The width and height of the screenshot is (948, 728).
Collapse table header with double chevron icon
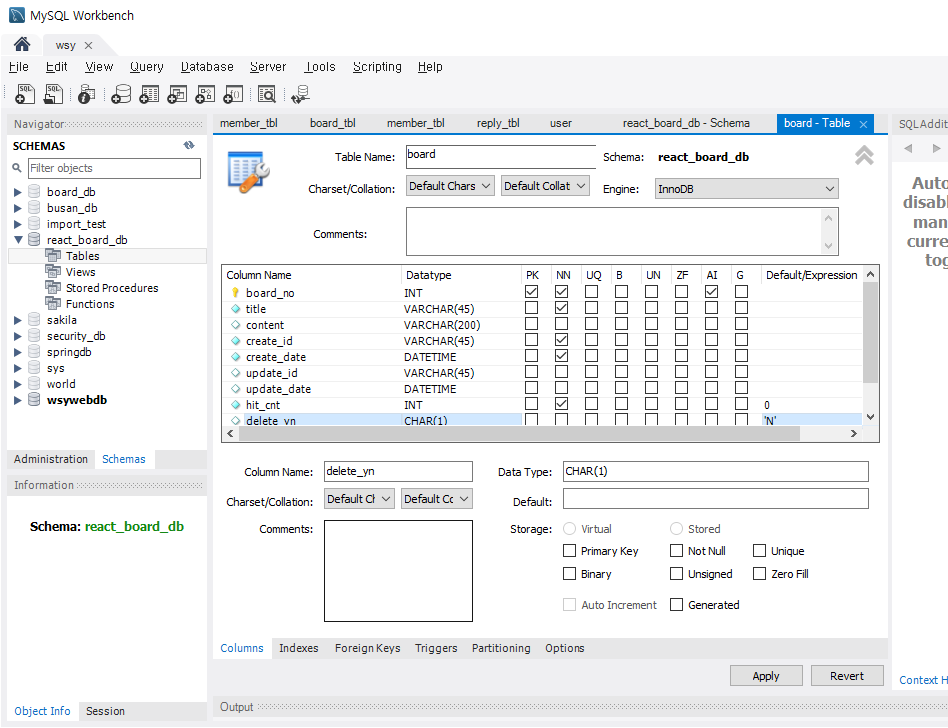864,155
